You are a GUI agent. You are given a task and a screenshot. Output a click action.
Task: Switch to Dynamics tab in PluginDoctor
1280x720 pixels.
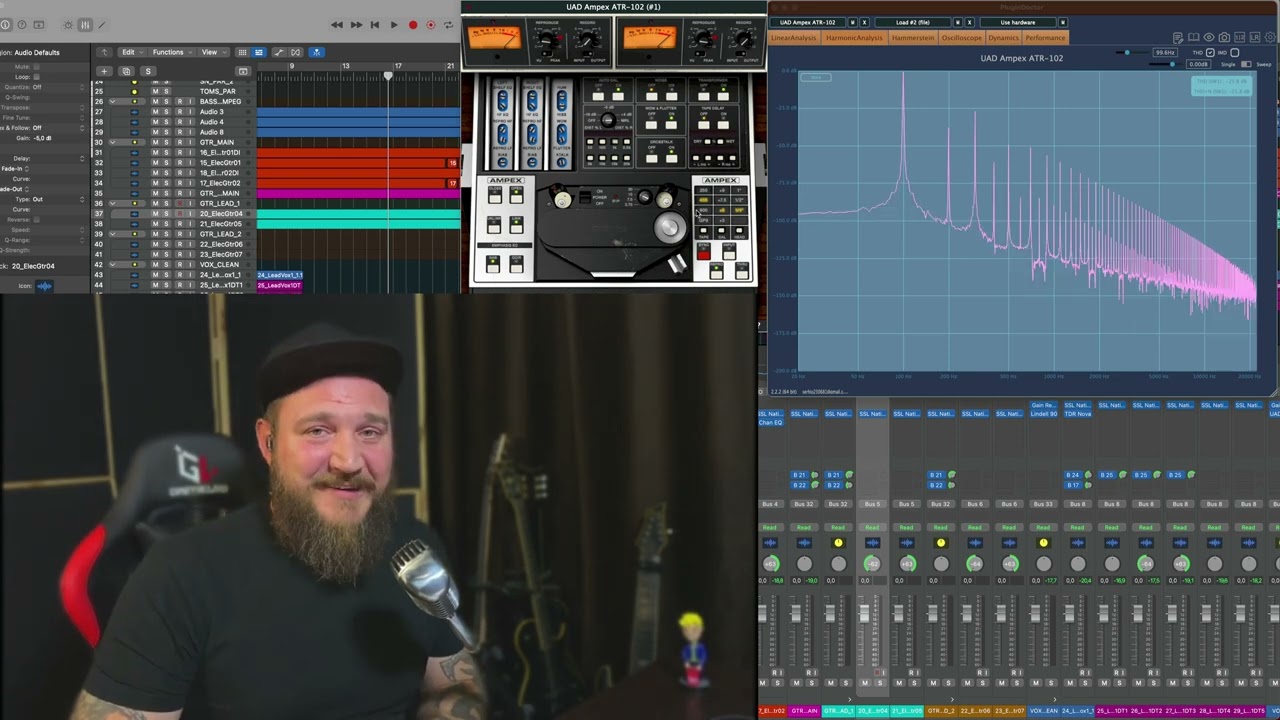[1003, 38]
